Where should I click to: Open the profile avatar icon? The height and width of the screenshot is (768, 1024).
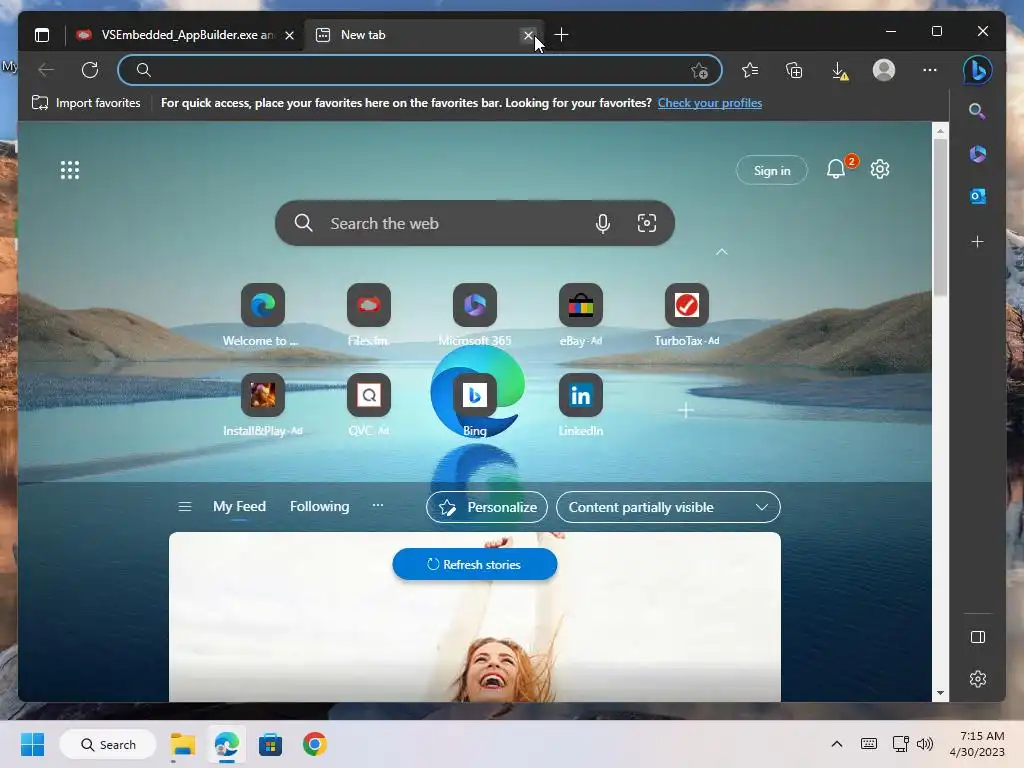(884, 70)
